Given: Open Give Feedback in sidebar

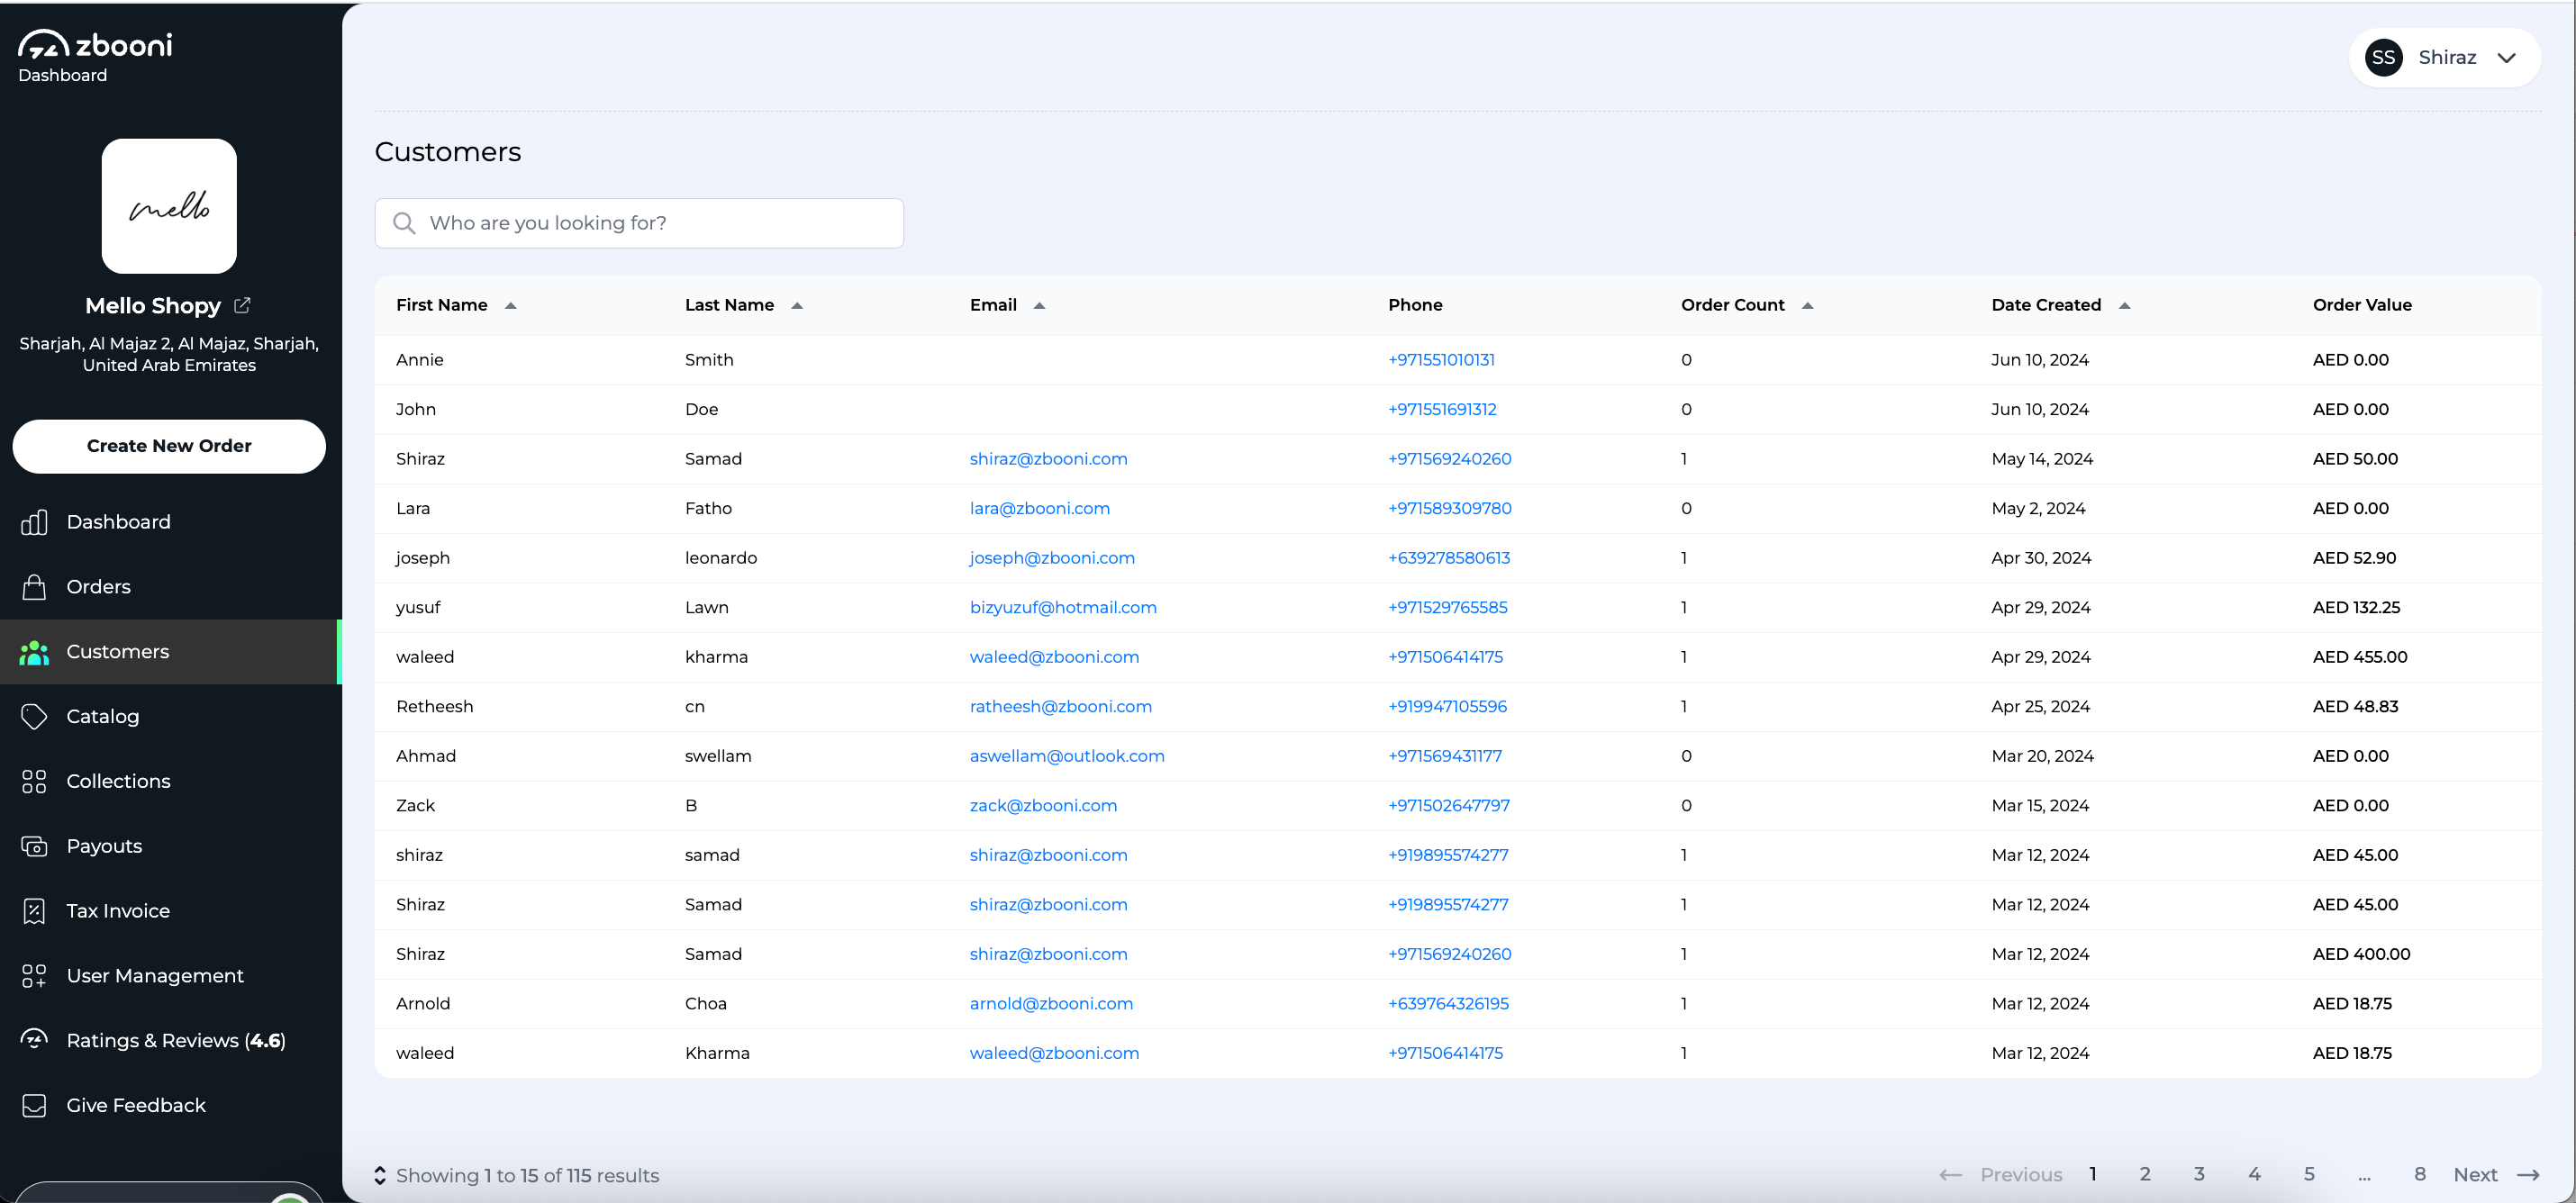Looking at the screenshot, I should tap(136, 1105).
